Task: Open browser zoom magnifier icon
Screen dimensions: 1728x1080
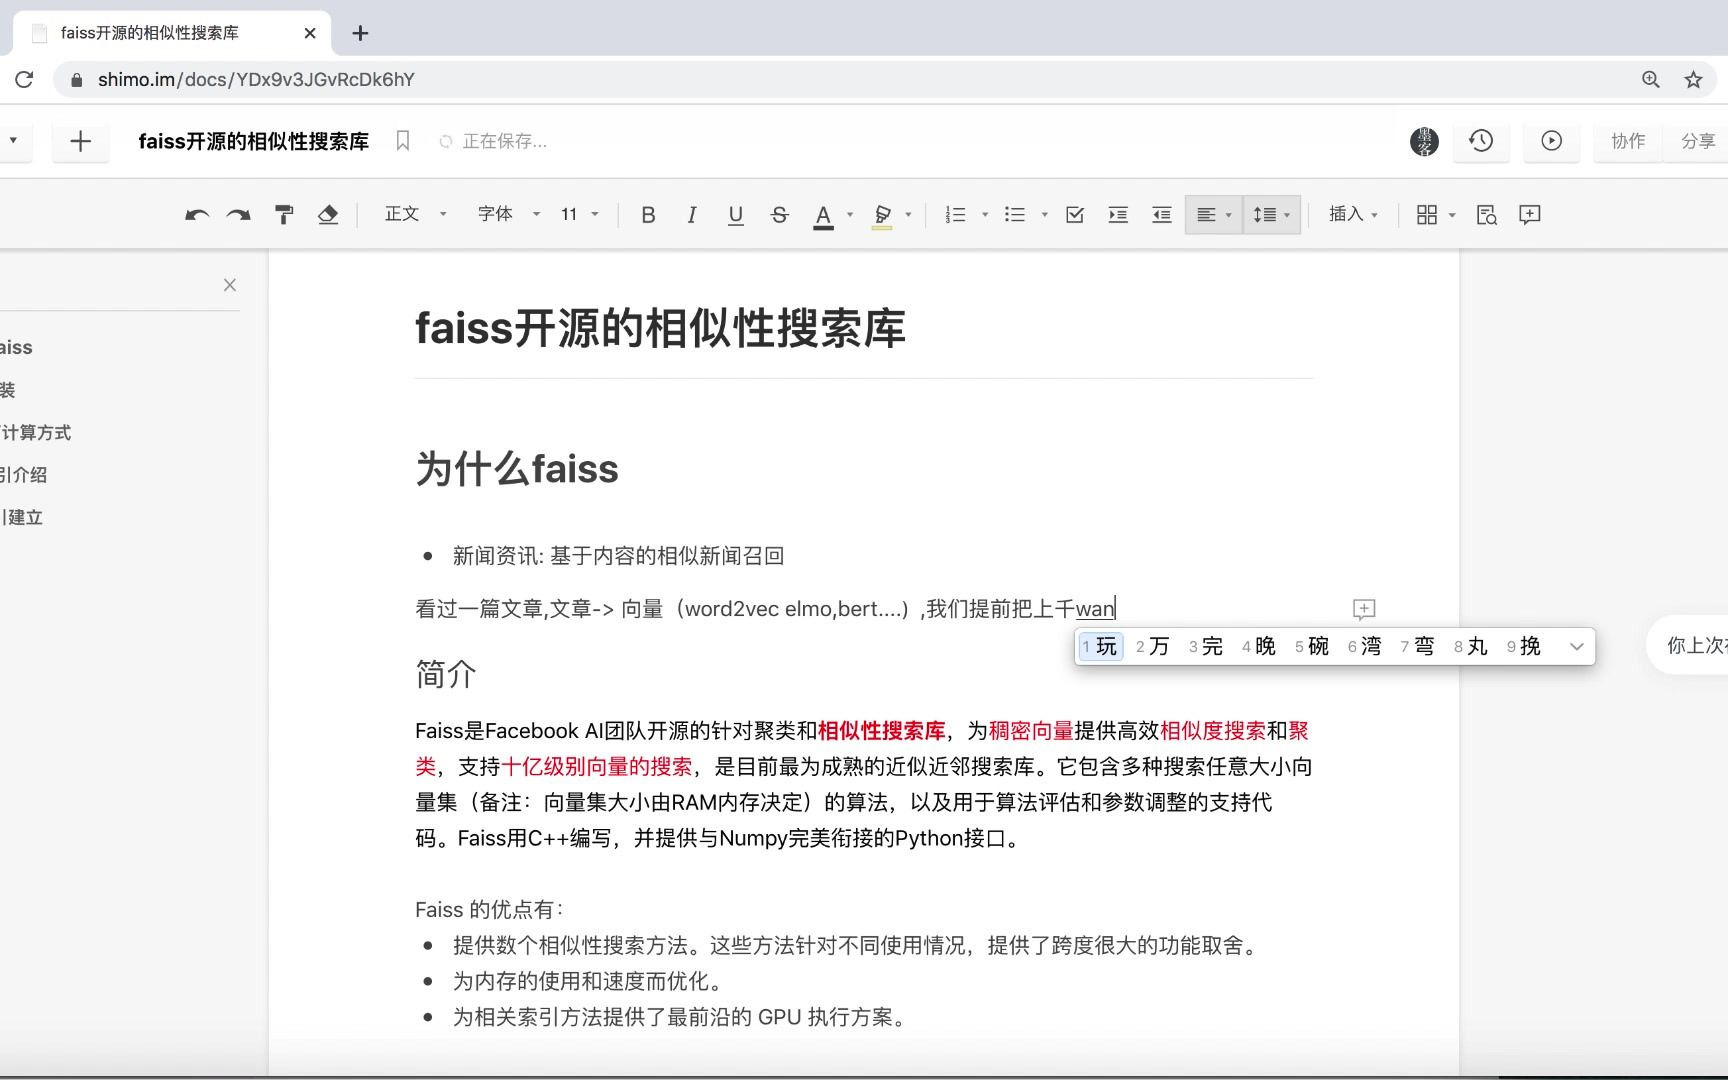Action: [x=1651, y=80]
